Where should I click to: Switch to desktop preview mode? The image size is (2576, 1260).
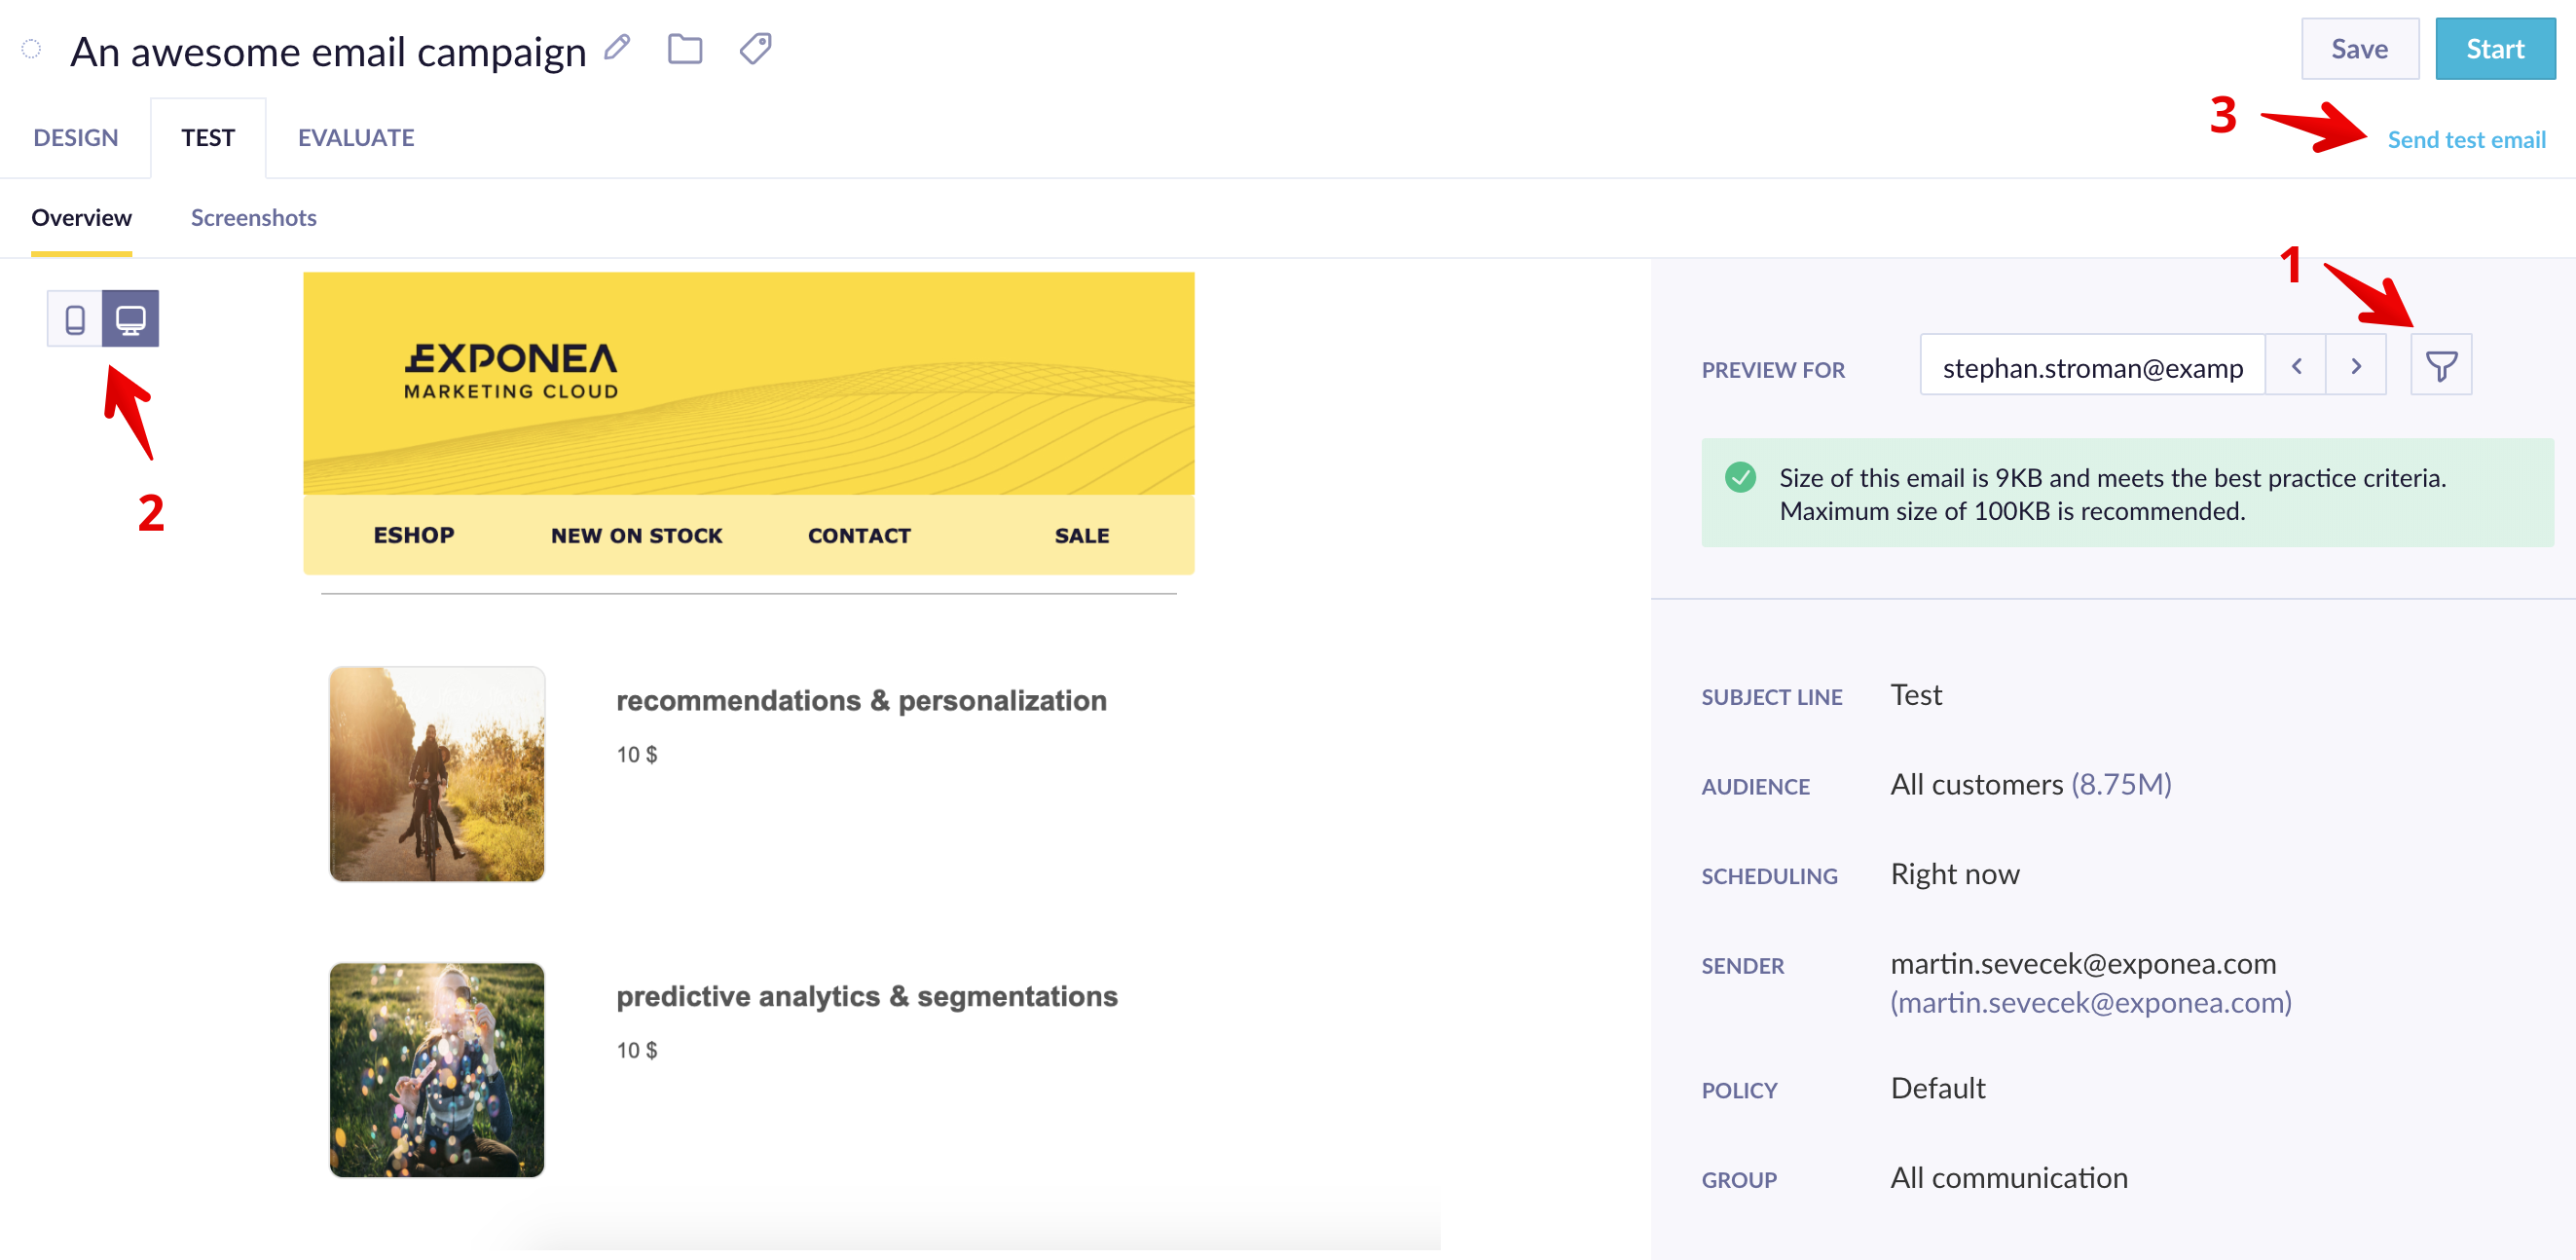point(131,320)
